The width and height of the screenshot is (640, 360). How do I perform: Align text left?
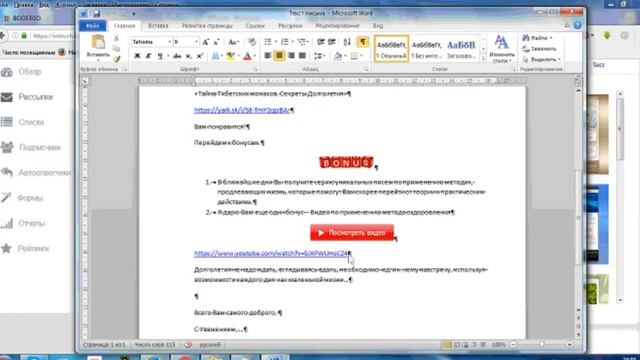pos(268,56)
